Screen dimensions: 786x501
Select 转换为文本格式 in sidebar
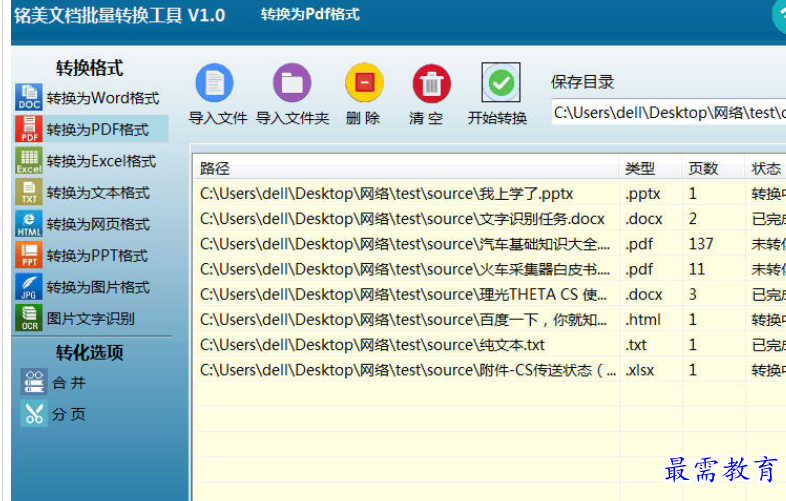click(98, 193)
